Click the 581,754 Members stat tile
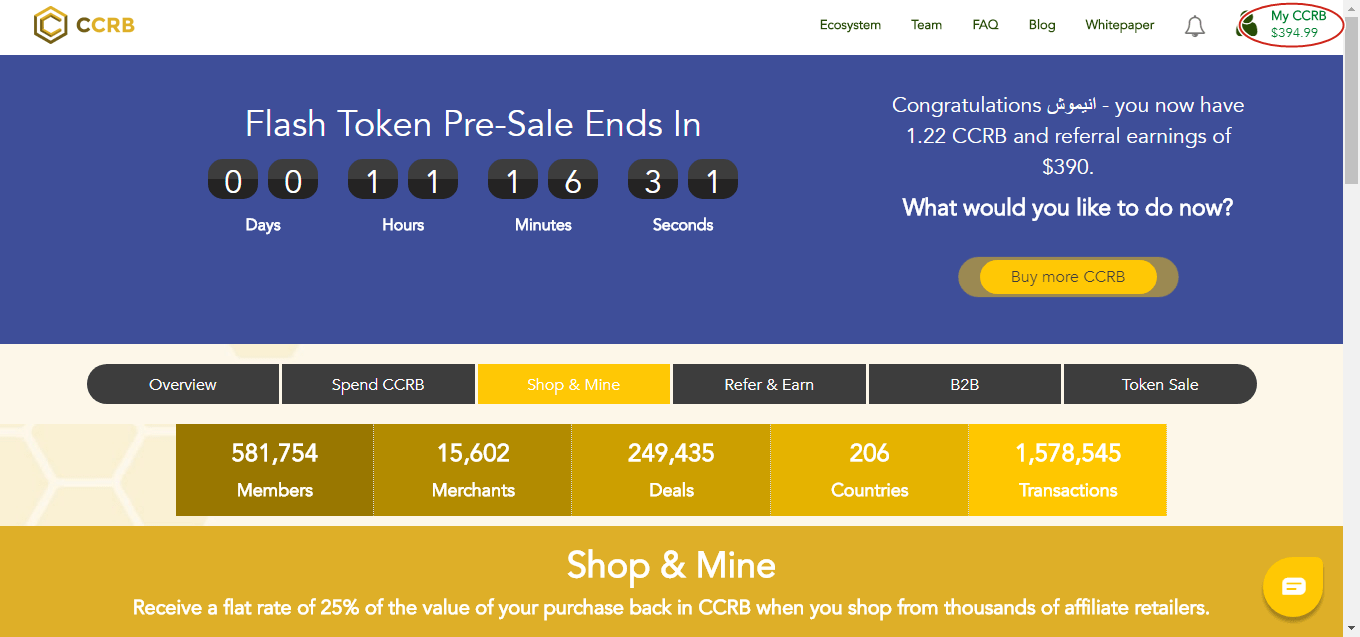The width and height of the screenshot is (1360, 637). click(275, 470)
